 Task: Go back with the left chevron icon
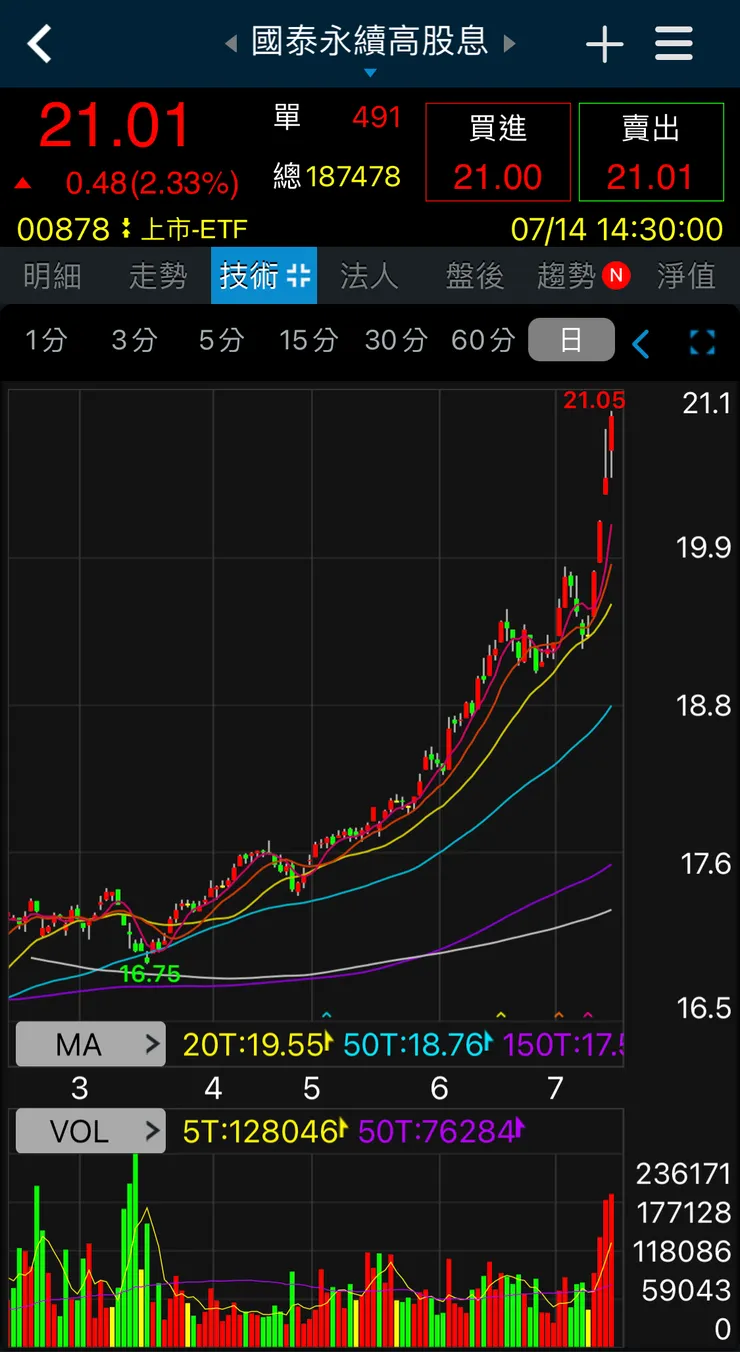tap(39, 44)
